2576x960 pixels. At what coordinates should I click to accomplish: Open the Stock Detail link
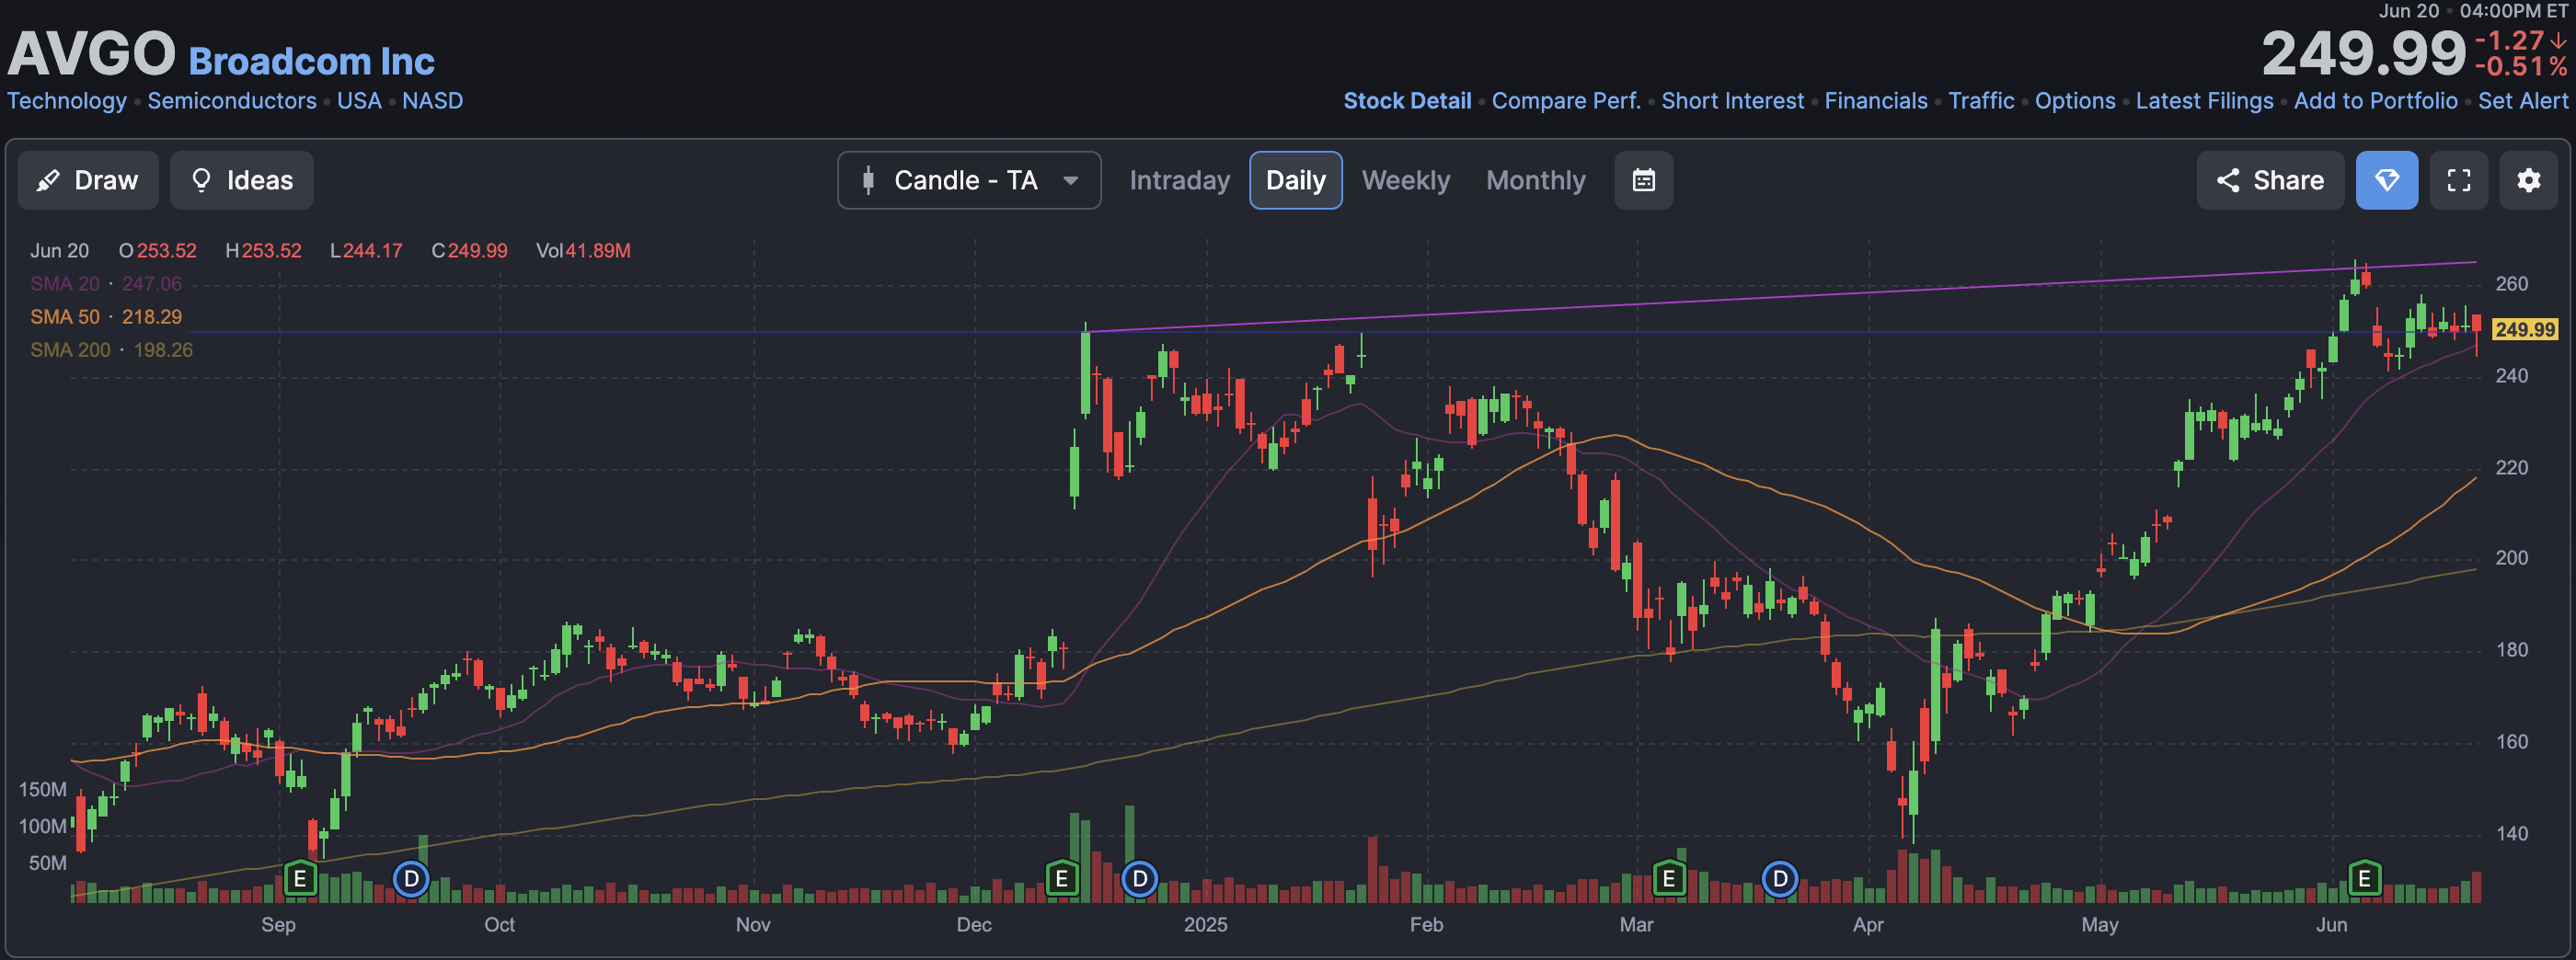tap(1407, 101)
